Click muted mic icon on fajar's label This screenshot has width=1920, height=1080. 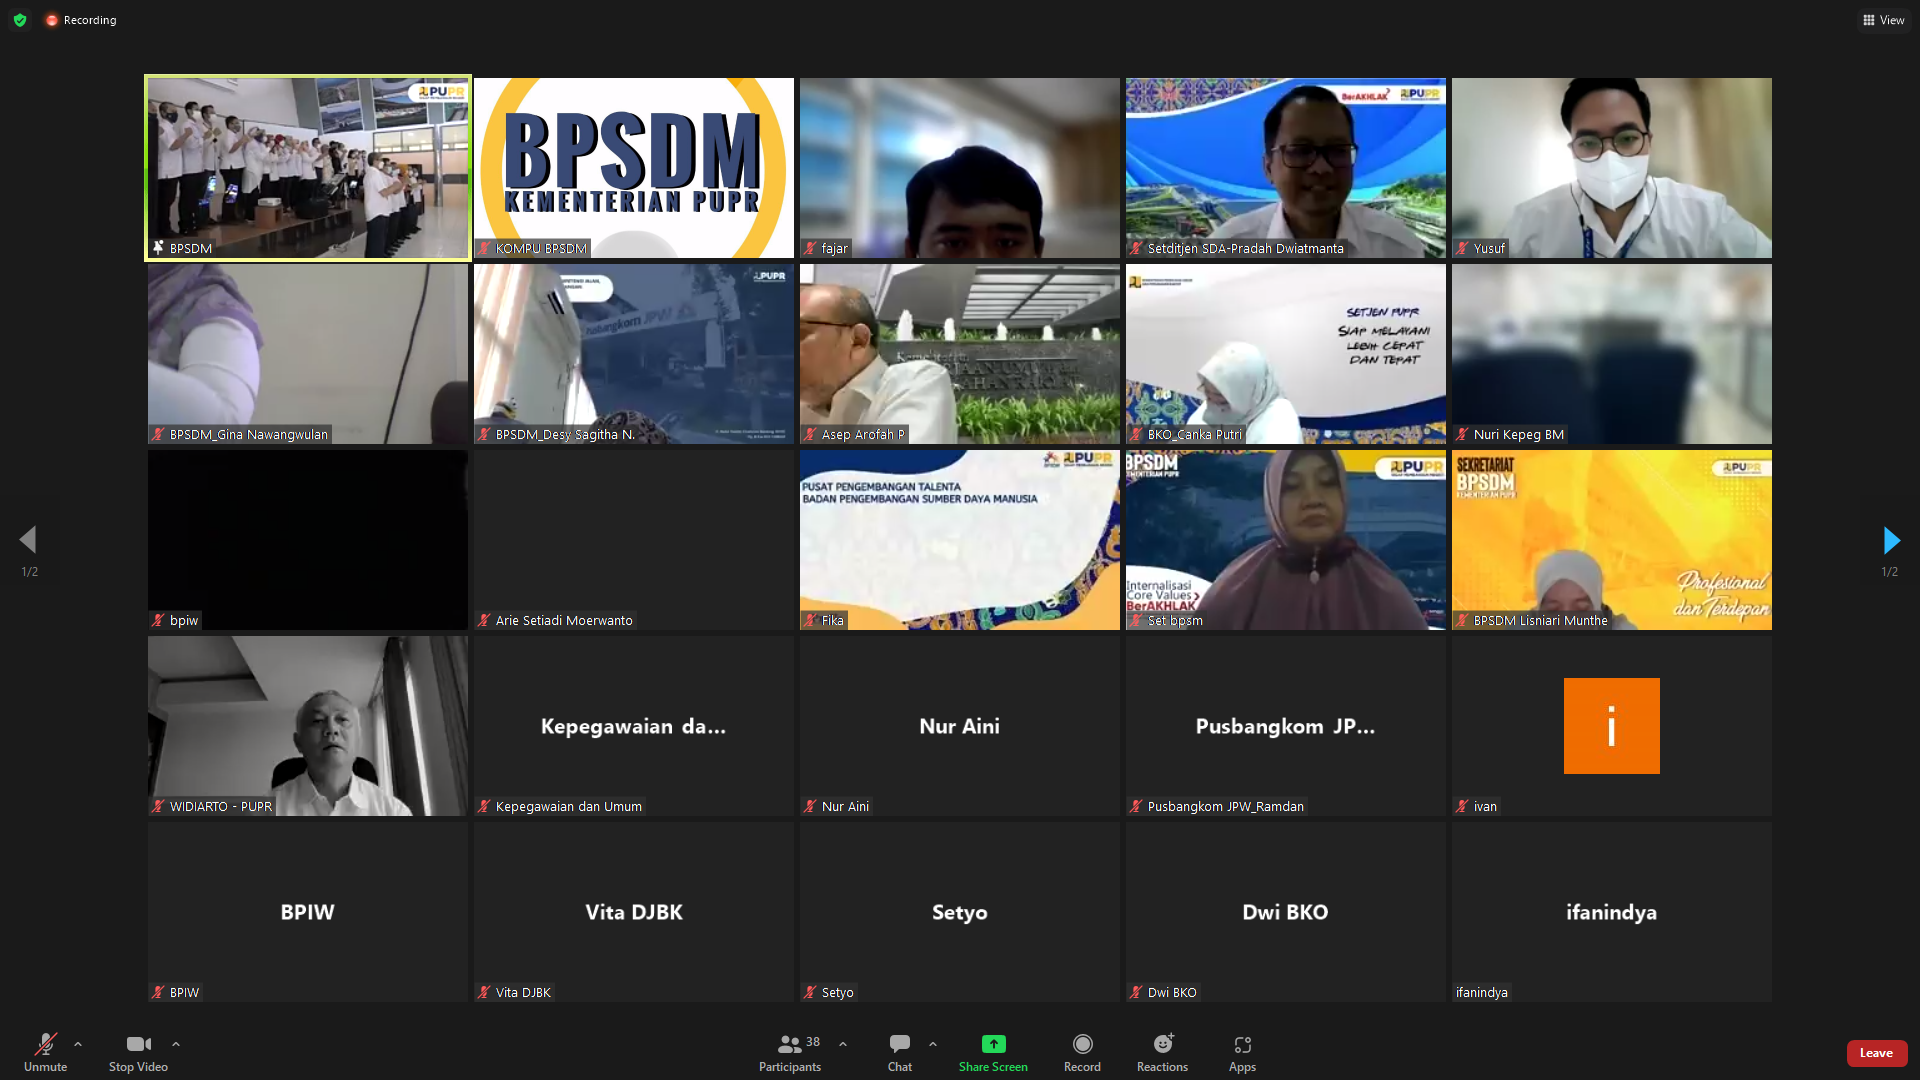(x=810, y=248)
